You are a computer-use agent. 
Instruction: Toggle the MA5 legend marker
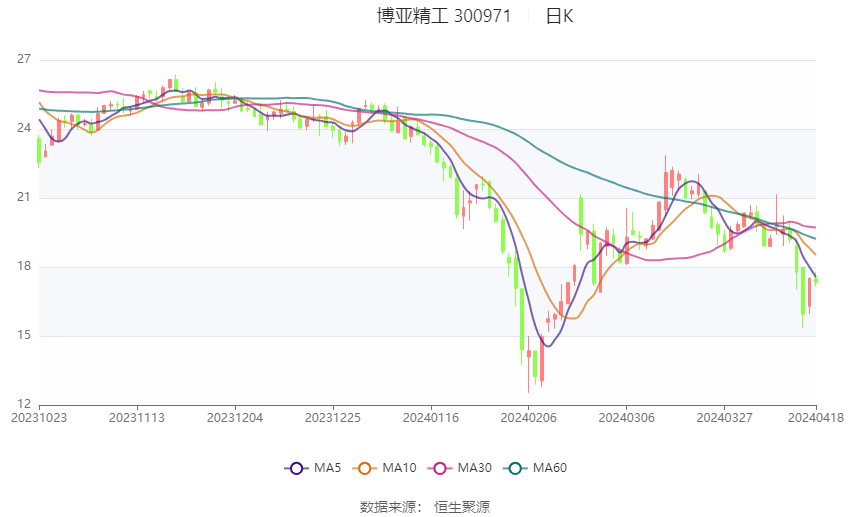[x=297, y=468]
